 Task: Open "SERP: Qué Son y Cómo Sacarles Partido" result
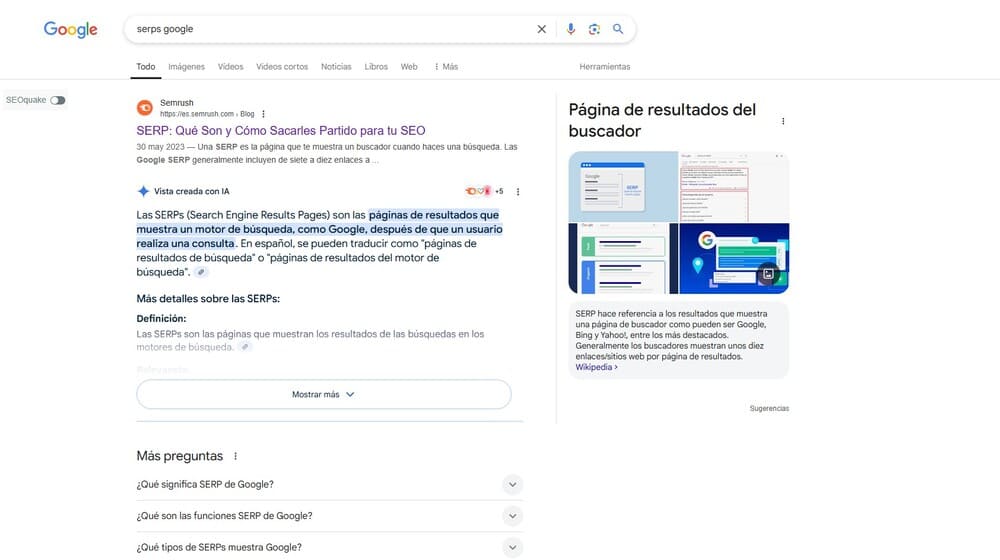coord(281,131)
